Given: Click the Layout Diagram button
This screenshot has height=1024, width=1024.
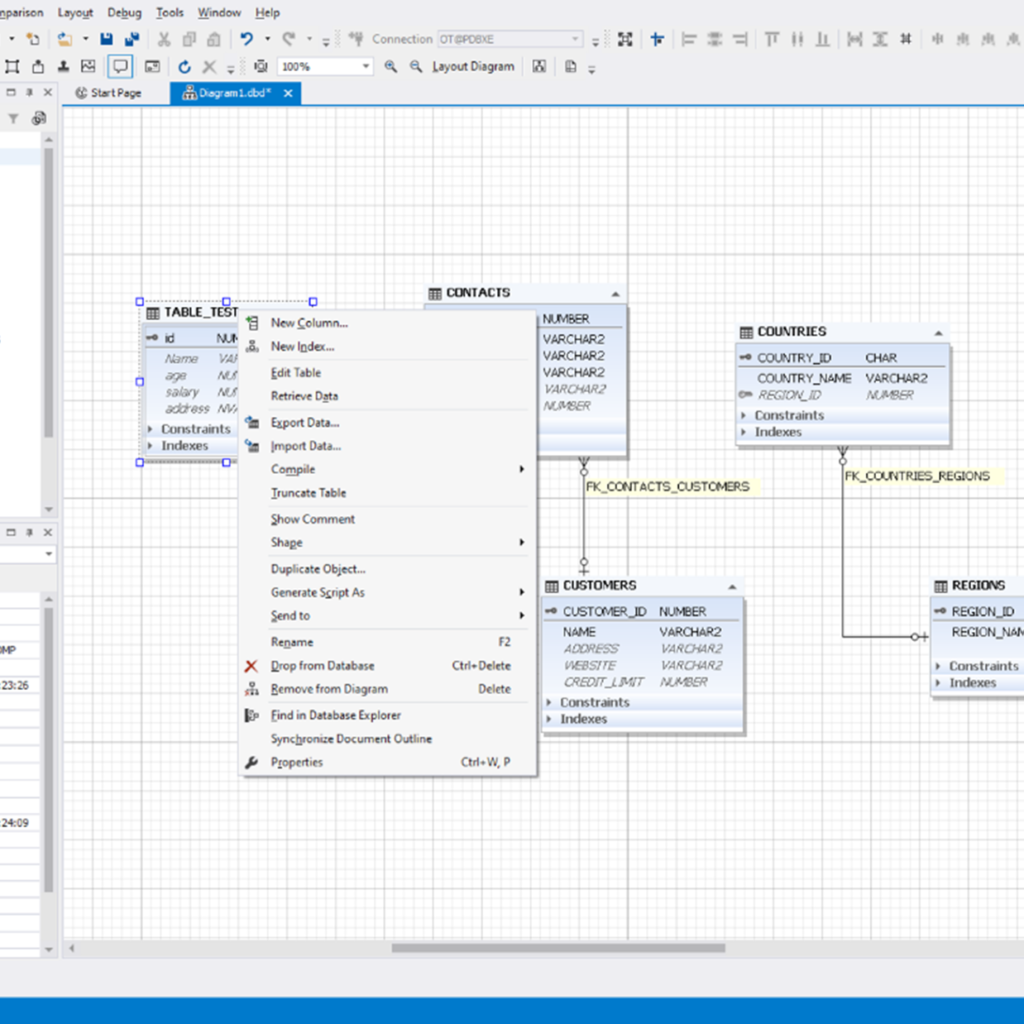Looking at the screenshot, I should point(473,67).
